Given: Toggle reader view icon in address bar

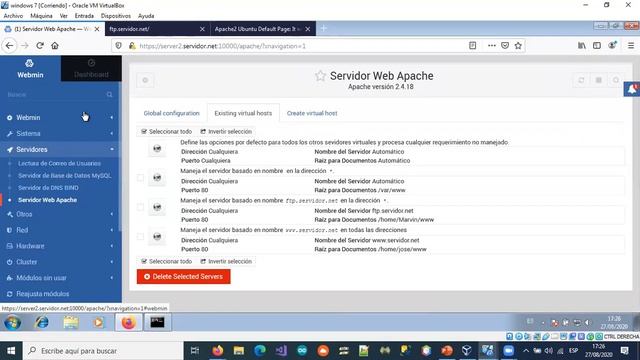Looking at the screenshot, I should (x=473, y=46).
